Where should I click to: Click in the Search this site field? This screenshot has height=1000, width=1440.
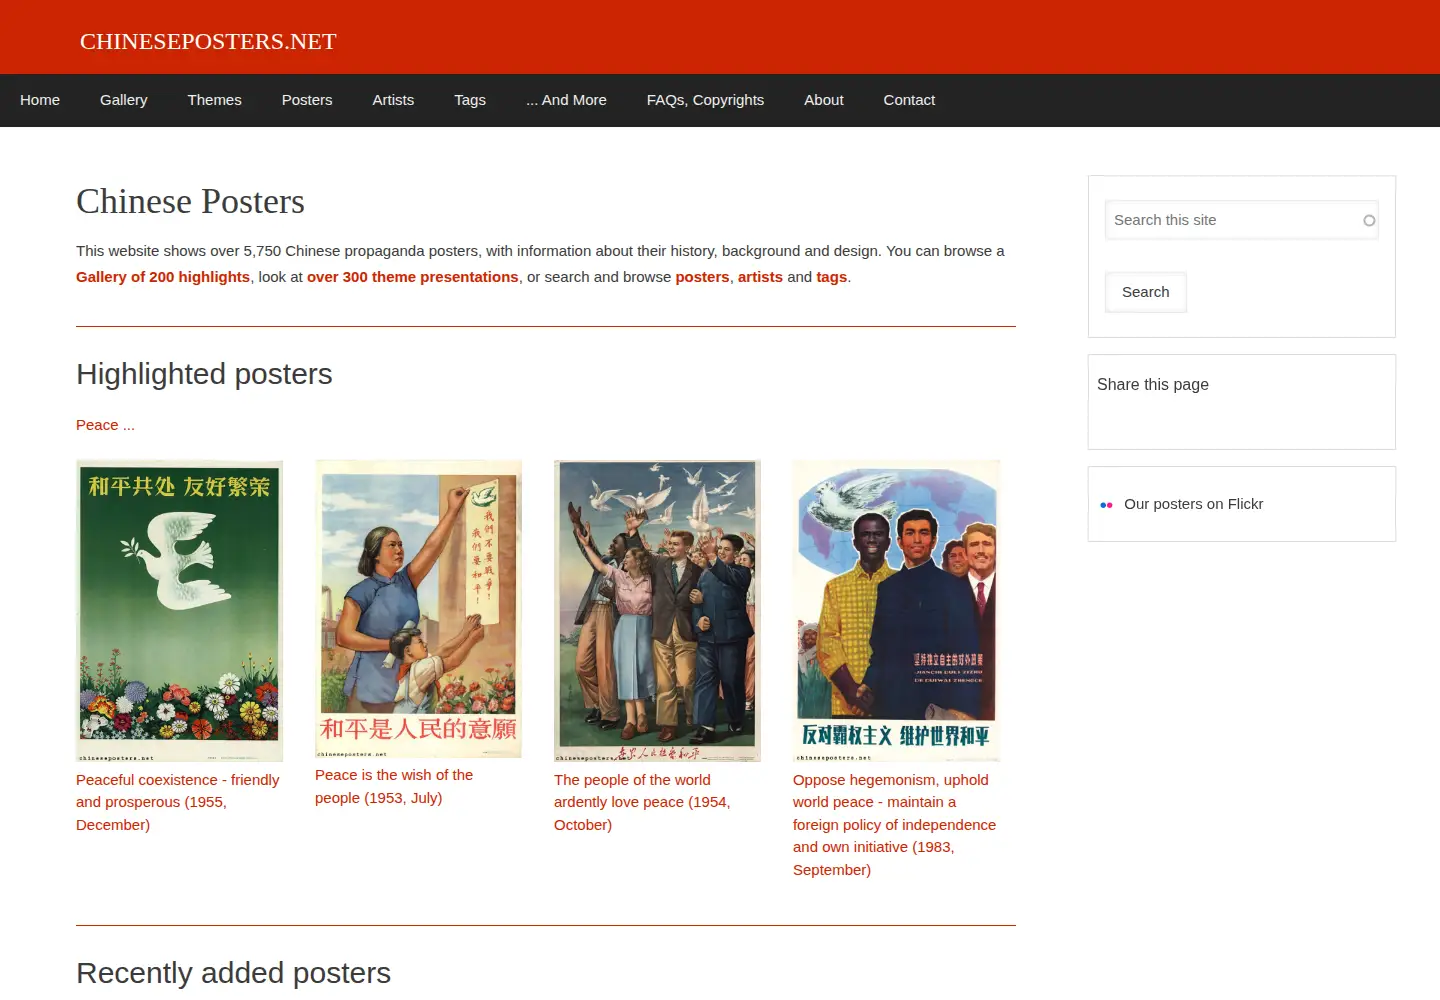1241,220
